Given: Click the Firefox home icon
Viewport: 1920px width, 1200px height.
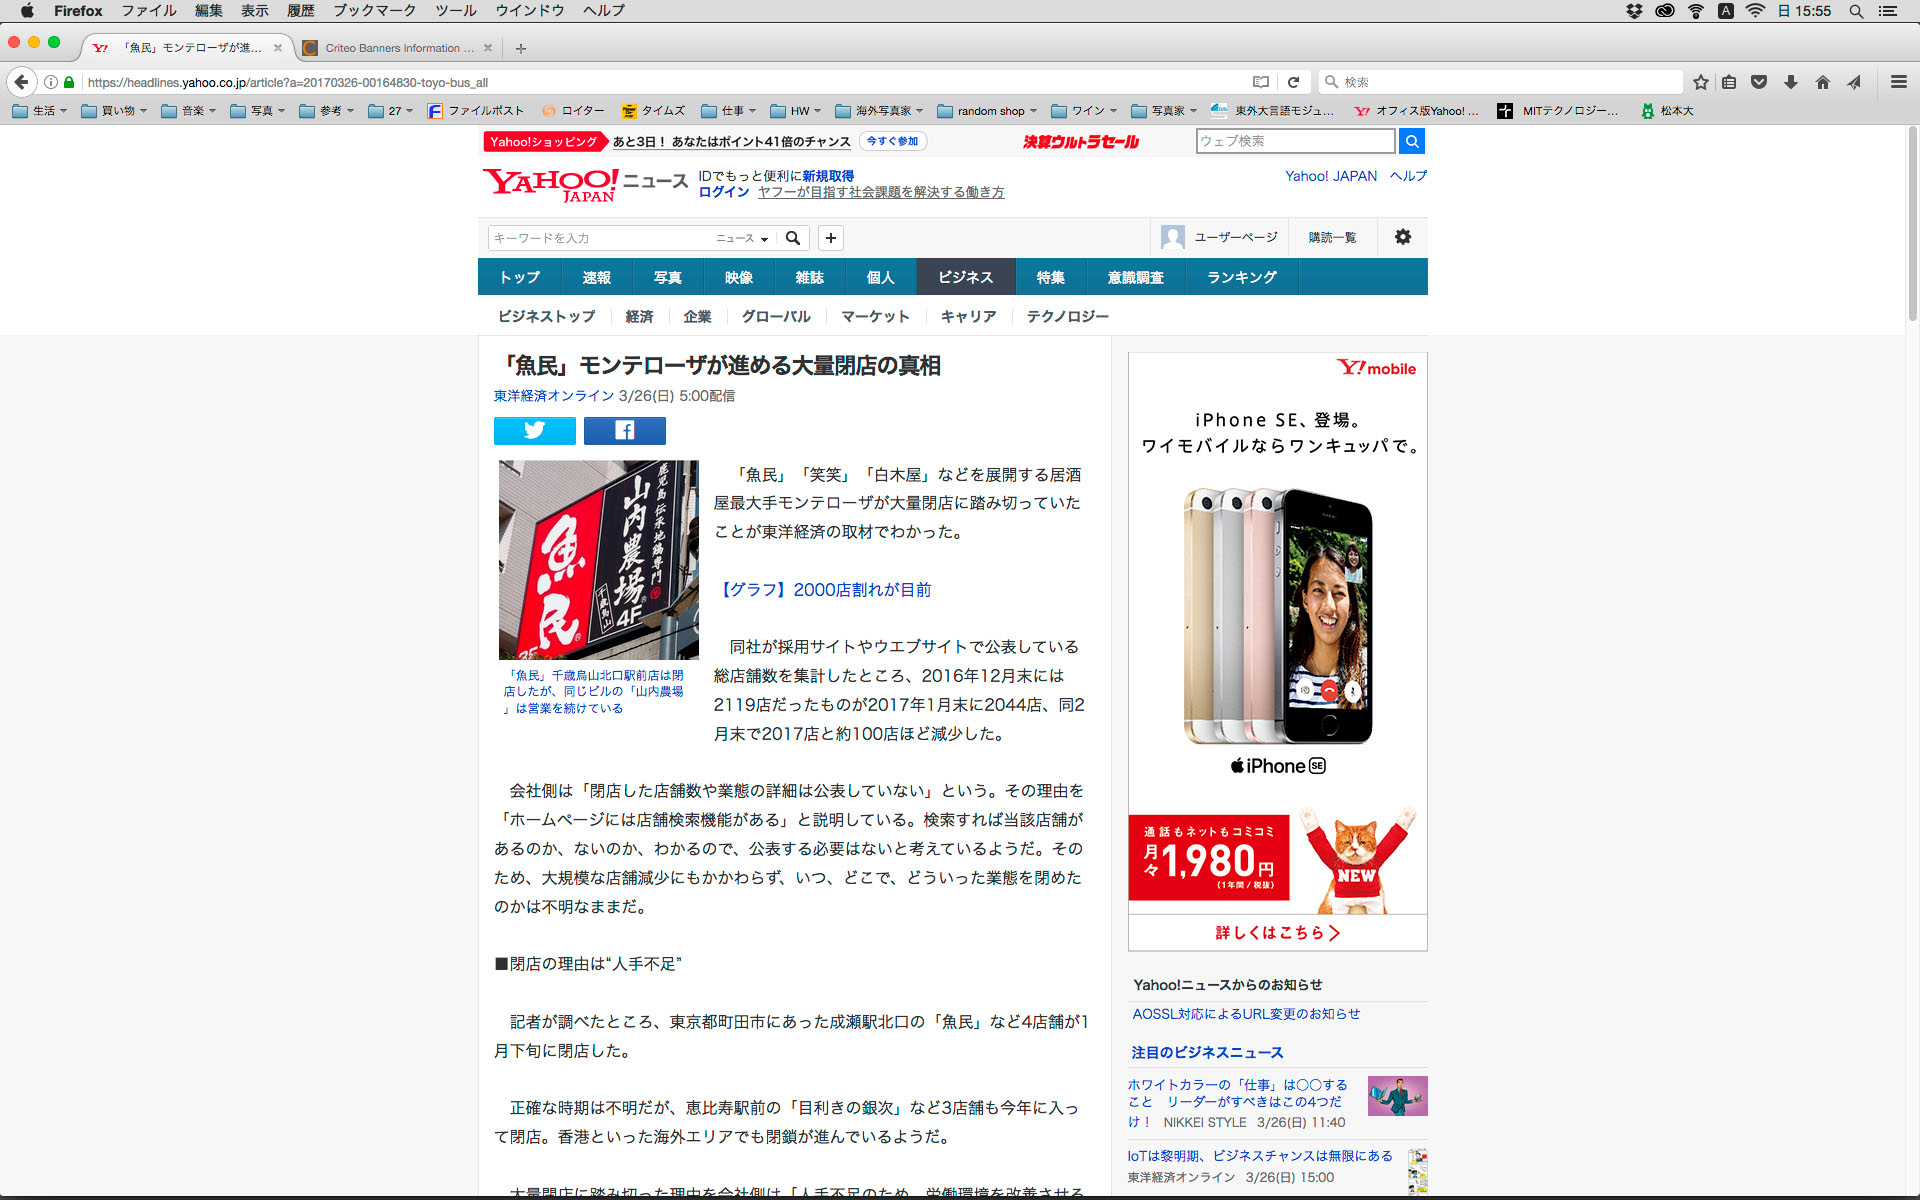Looking at the screenshot, I should coord(1822,82).
